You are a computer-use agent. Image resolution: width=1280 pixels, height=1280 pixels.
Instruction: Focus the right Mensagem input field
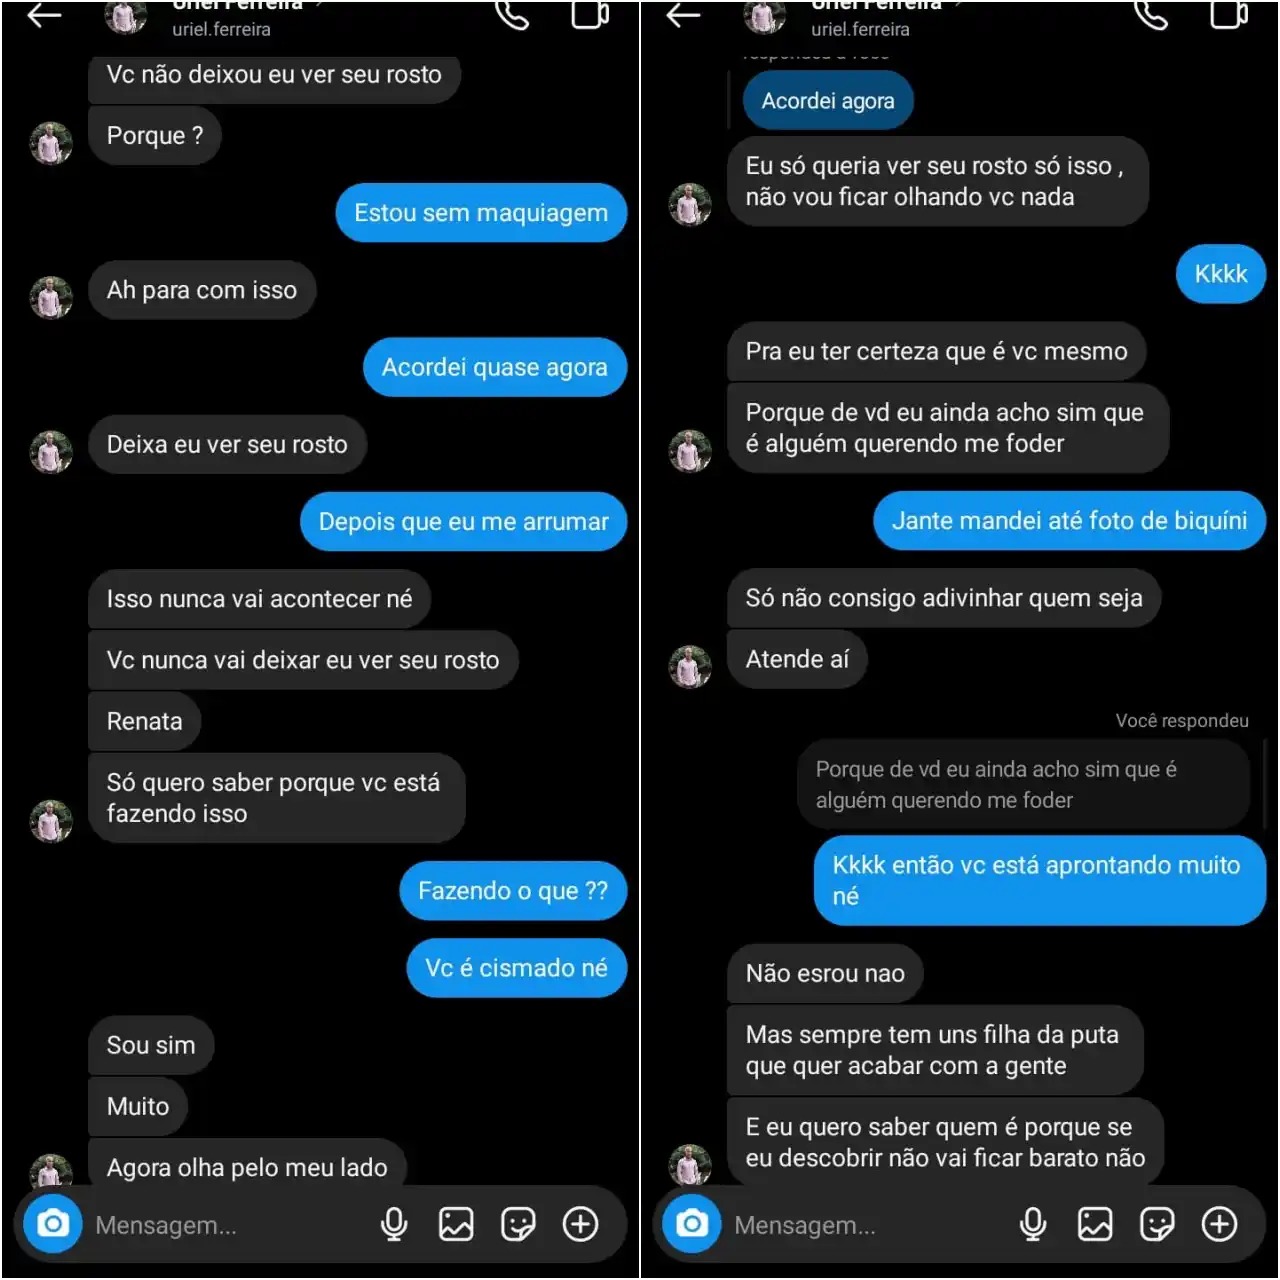(869, 1225)
